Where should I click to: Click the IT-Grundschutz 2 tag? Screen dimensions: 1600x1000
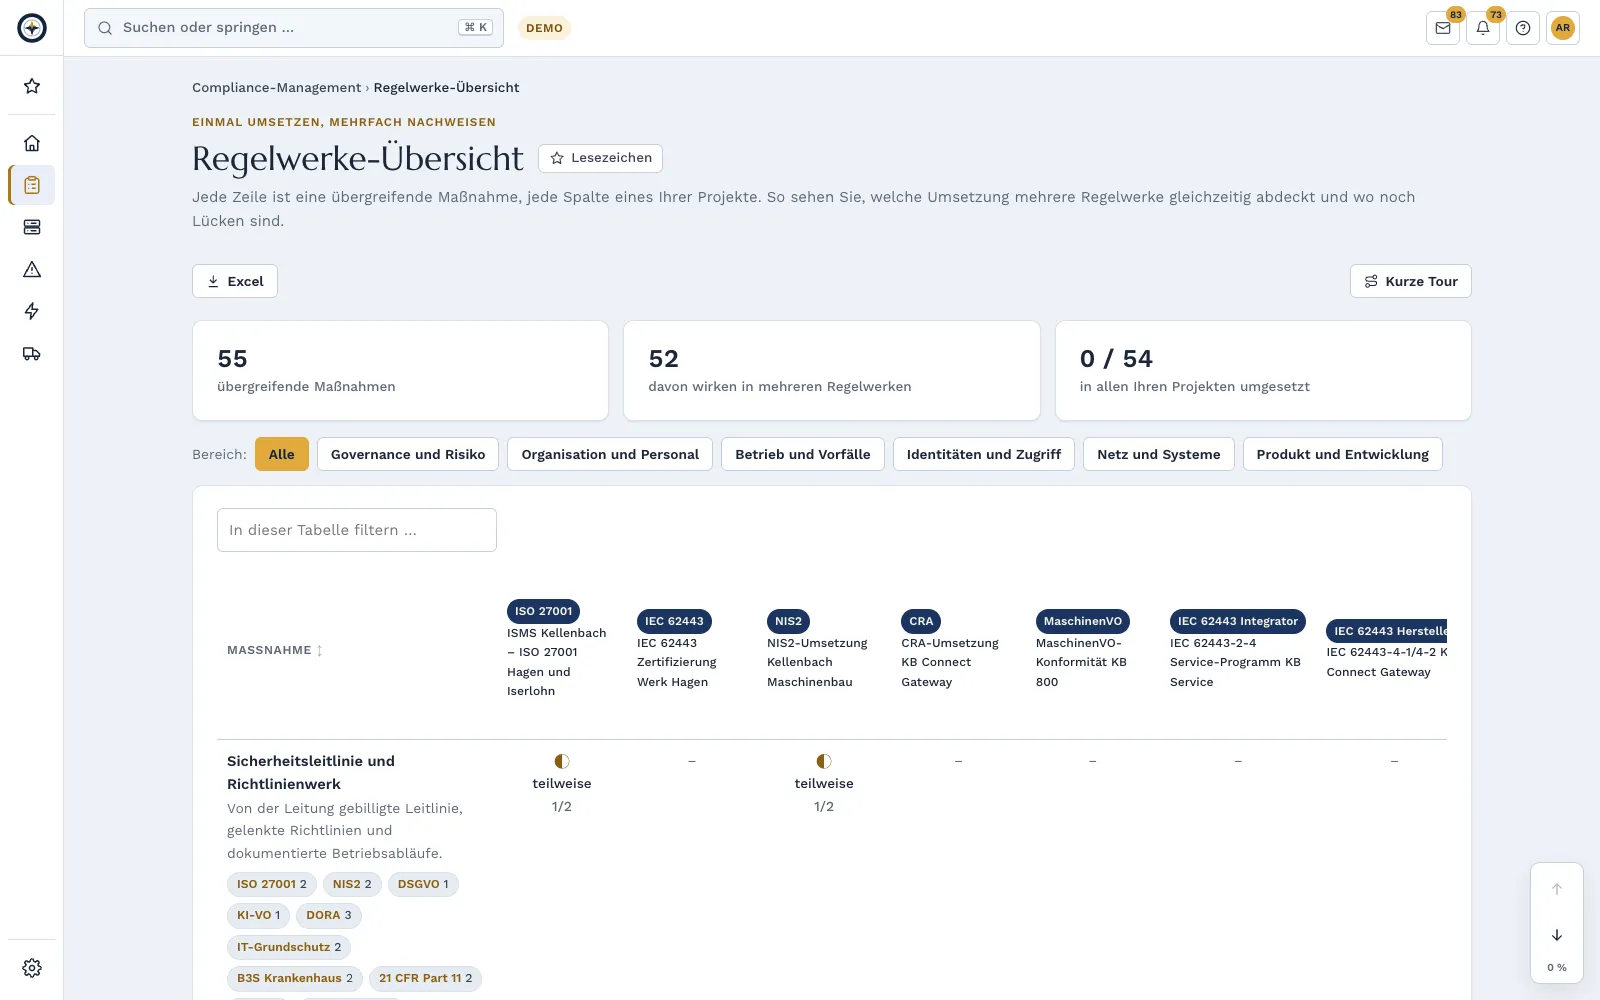289,947
